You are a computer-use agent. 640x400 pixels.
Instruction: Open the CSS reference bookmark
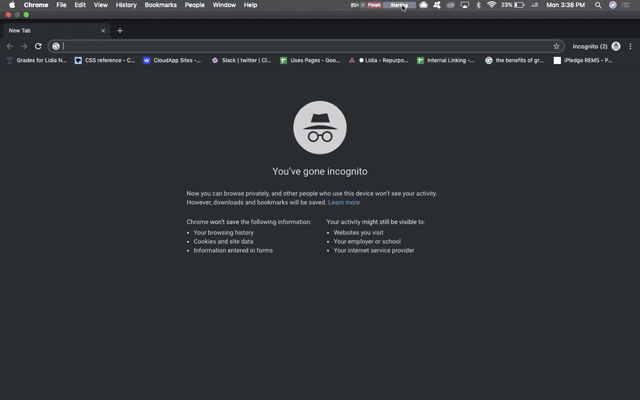pos(105,60)
